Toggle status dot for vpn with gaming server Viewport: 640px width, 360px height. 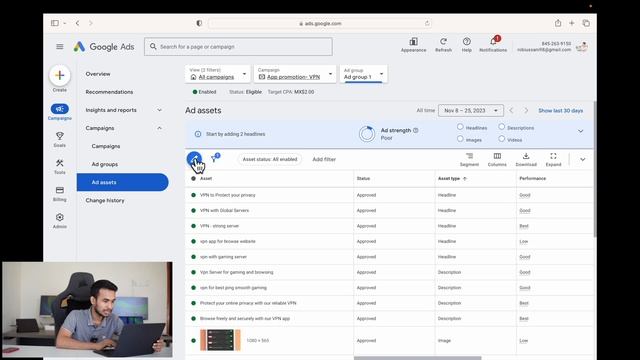[x=193, y=257]
